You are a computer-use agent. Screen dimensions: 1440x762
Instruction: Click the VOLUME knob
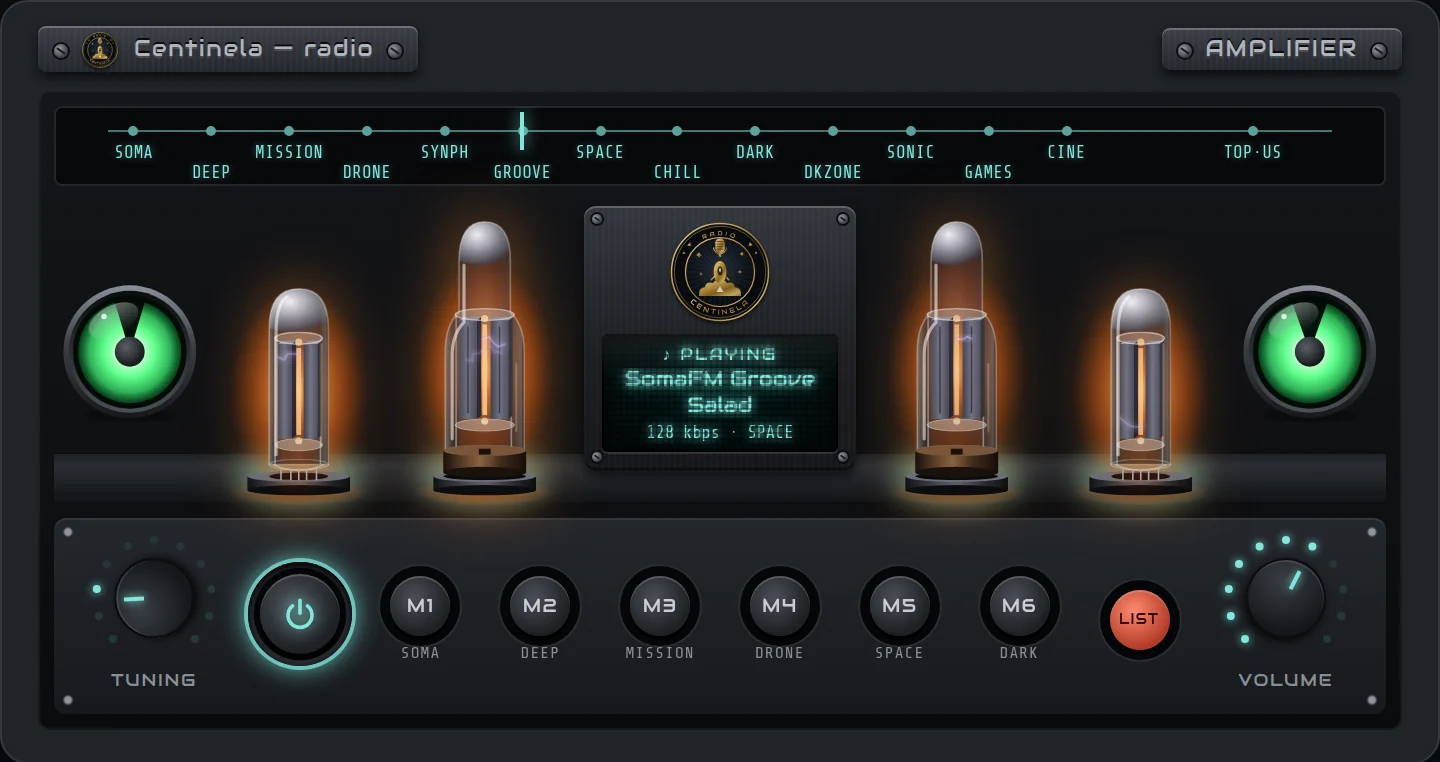tap(1286, 598)
